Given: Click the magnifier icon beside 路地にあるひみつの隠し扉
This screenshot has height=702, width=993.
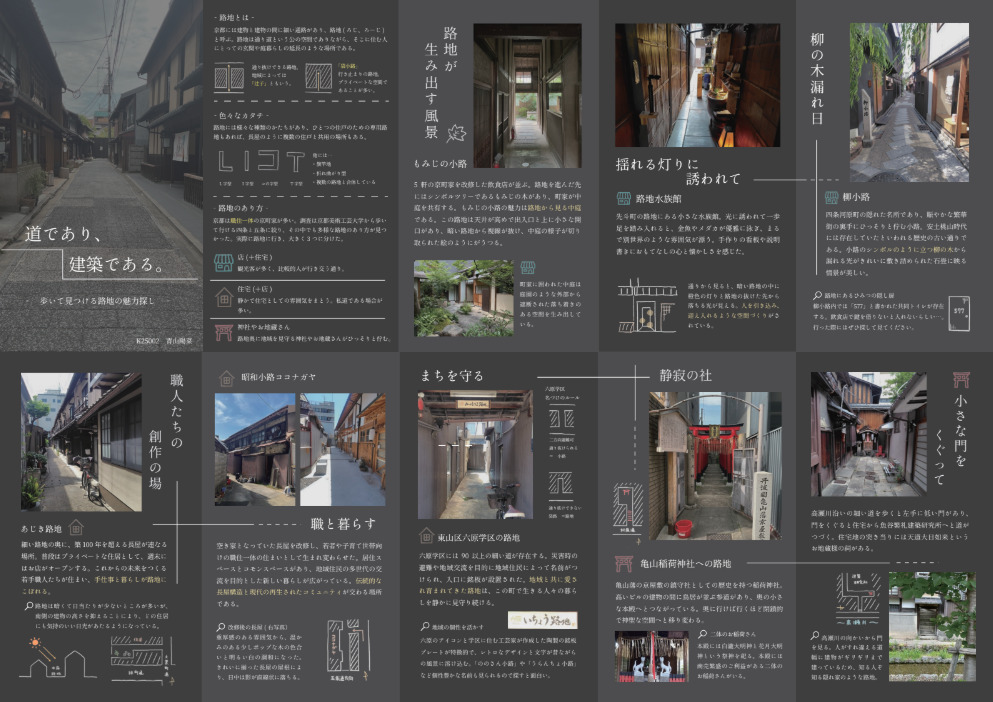Looking at the screenshot, I should [x=818, y=295].
